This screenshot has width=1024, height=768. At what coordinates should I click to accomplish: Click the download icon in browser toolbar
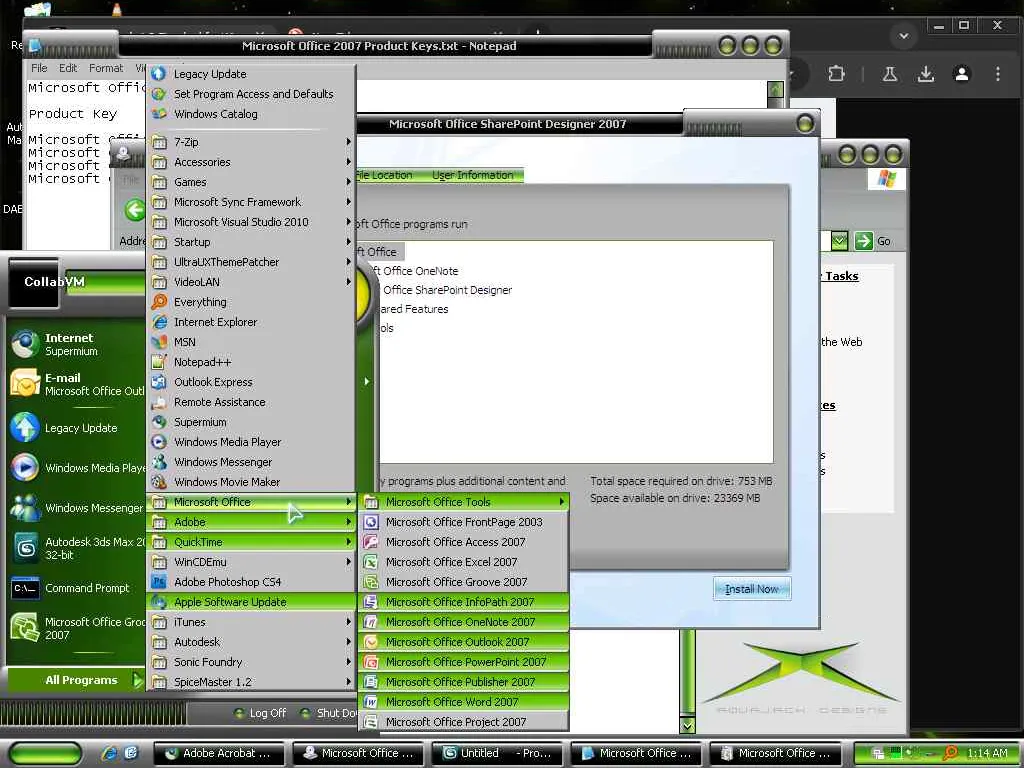[925, 74]
